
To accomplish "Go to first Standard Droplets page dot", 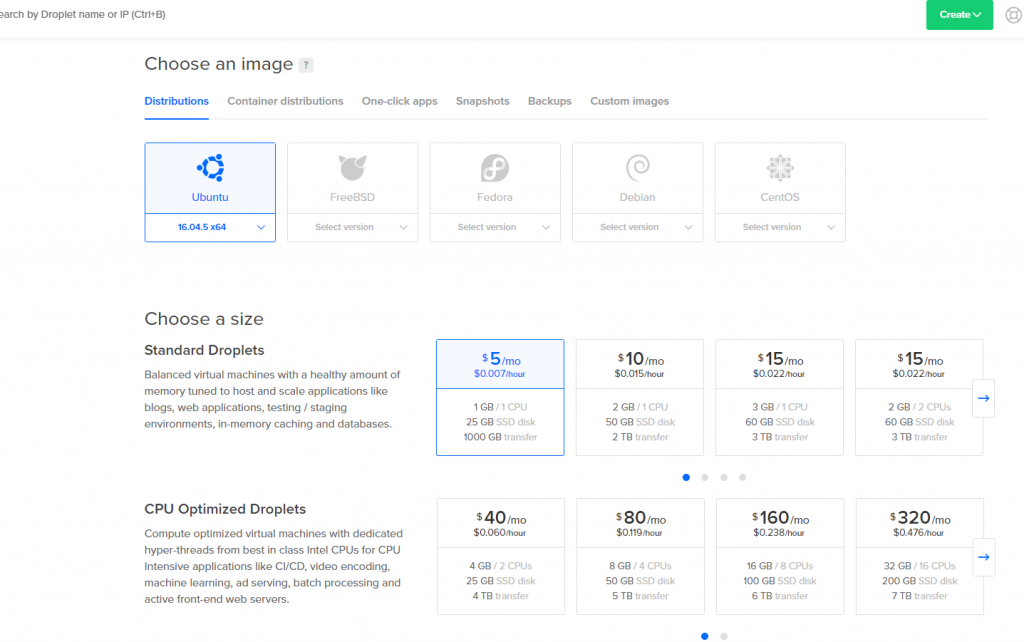I will point(686,477).
